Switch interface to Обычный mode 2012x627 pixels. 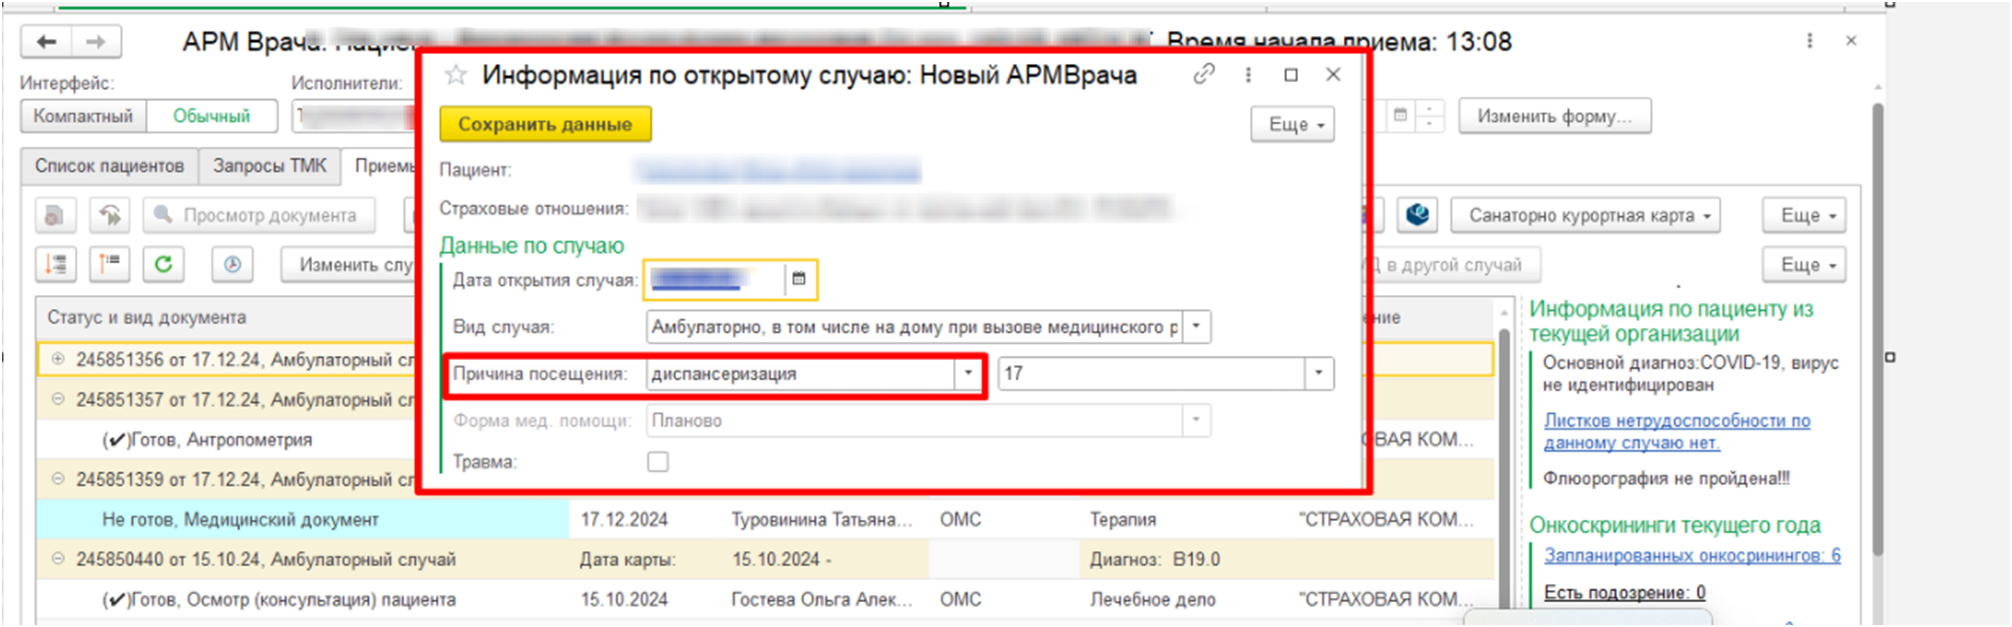[211, 116]
